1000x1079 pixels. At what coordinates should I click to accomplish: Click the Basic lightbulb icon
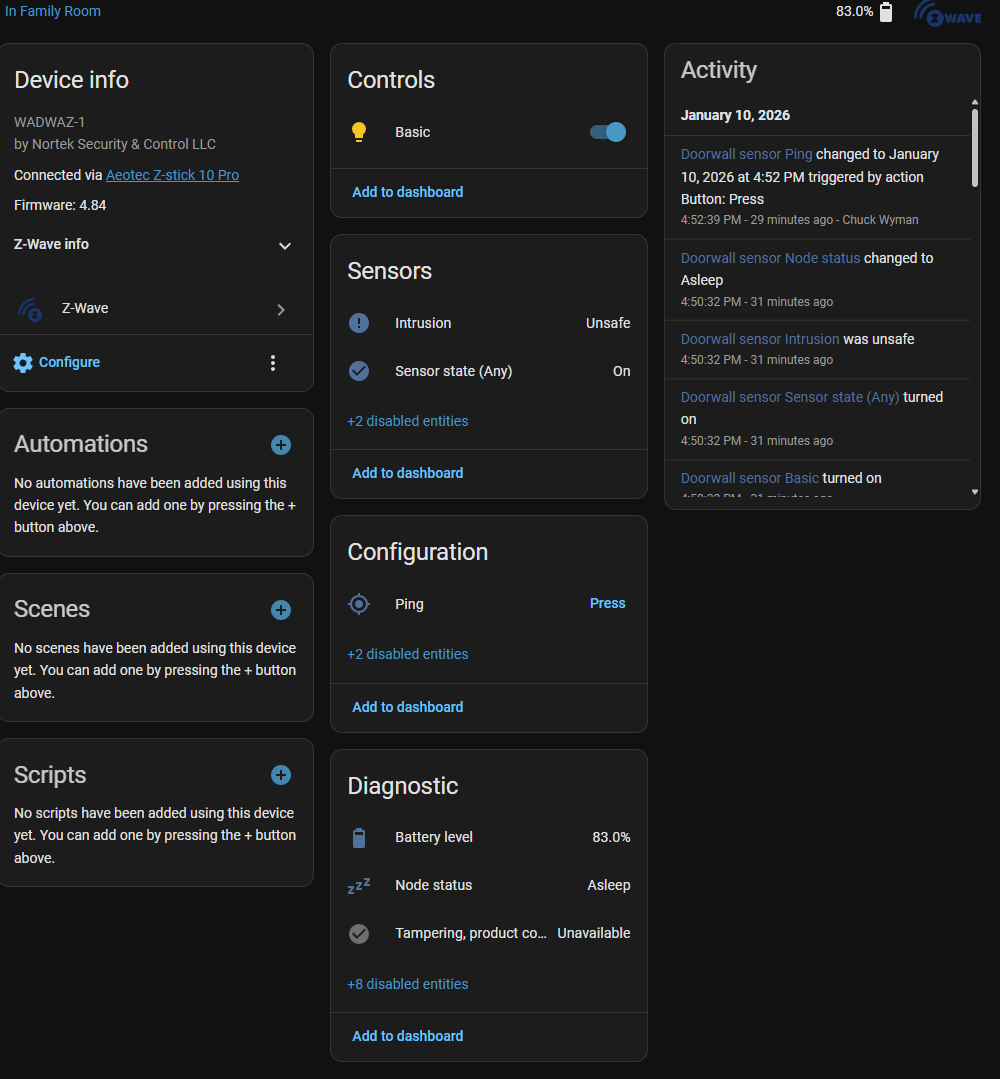coord(359,132)
